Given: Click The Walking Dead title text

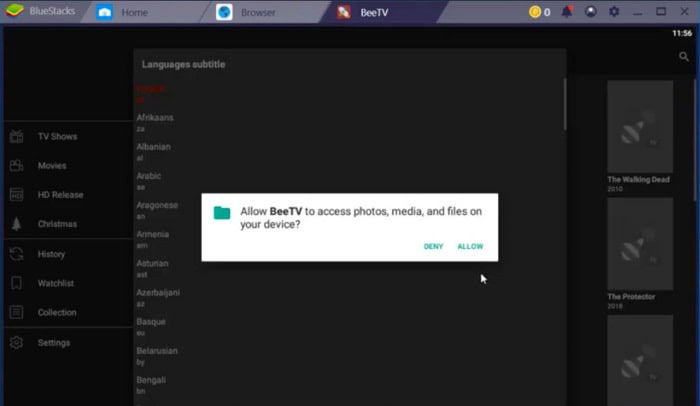Looking at the screenshot, I should coord(638,179).
